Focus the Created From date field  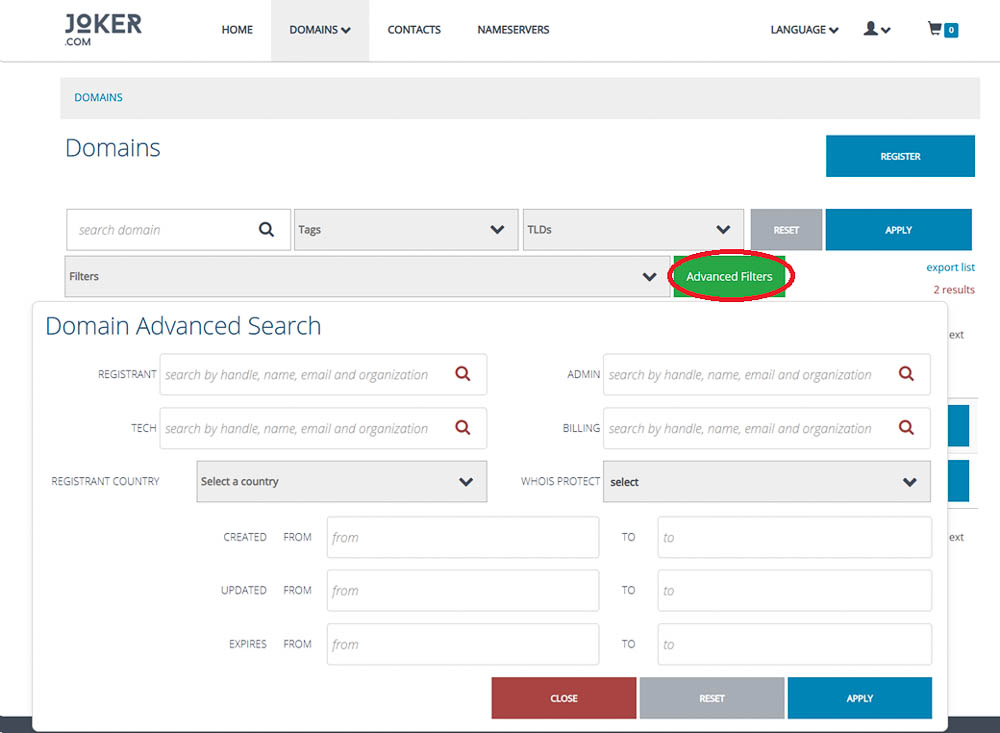pyautogui.click(x=463, y=537)
